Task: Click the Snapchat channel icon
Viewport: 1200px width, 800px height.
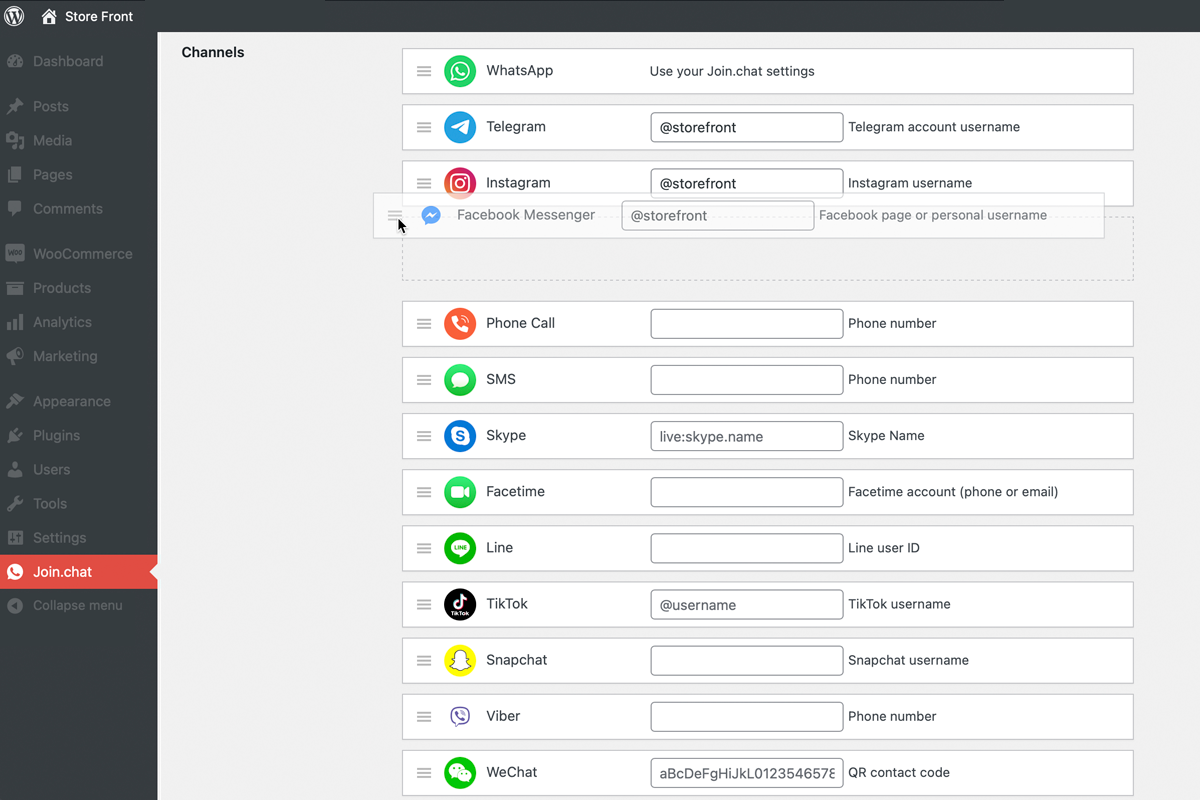Action: [x=460, y=660]
